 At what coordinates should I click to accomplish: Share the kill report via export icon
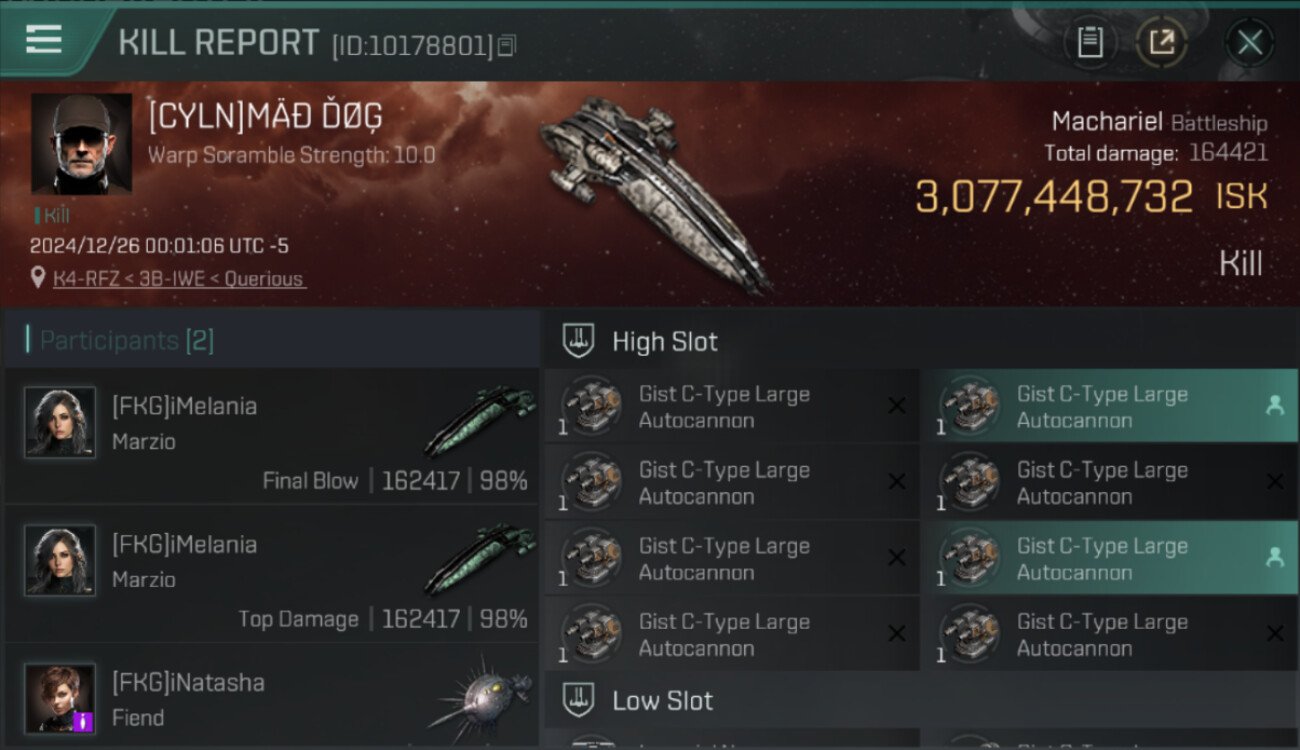(1161, 42)
